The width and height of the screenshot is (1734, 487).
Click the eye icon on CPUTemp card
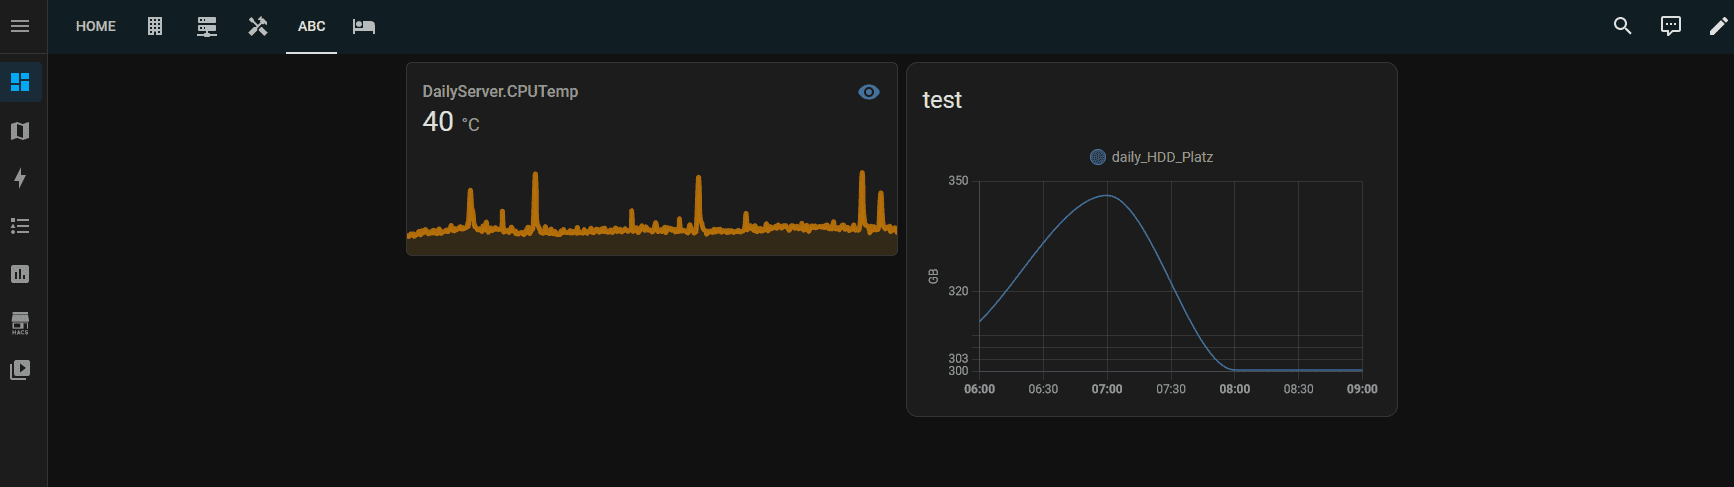tap(869, 92)
